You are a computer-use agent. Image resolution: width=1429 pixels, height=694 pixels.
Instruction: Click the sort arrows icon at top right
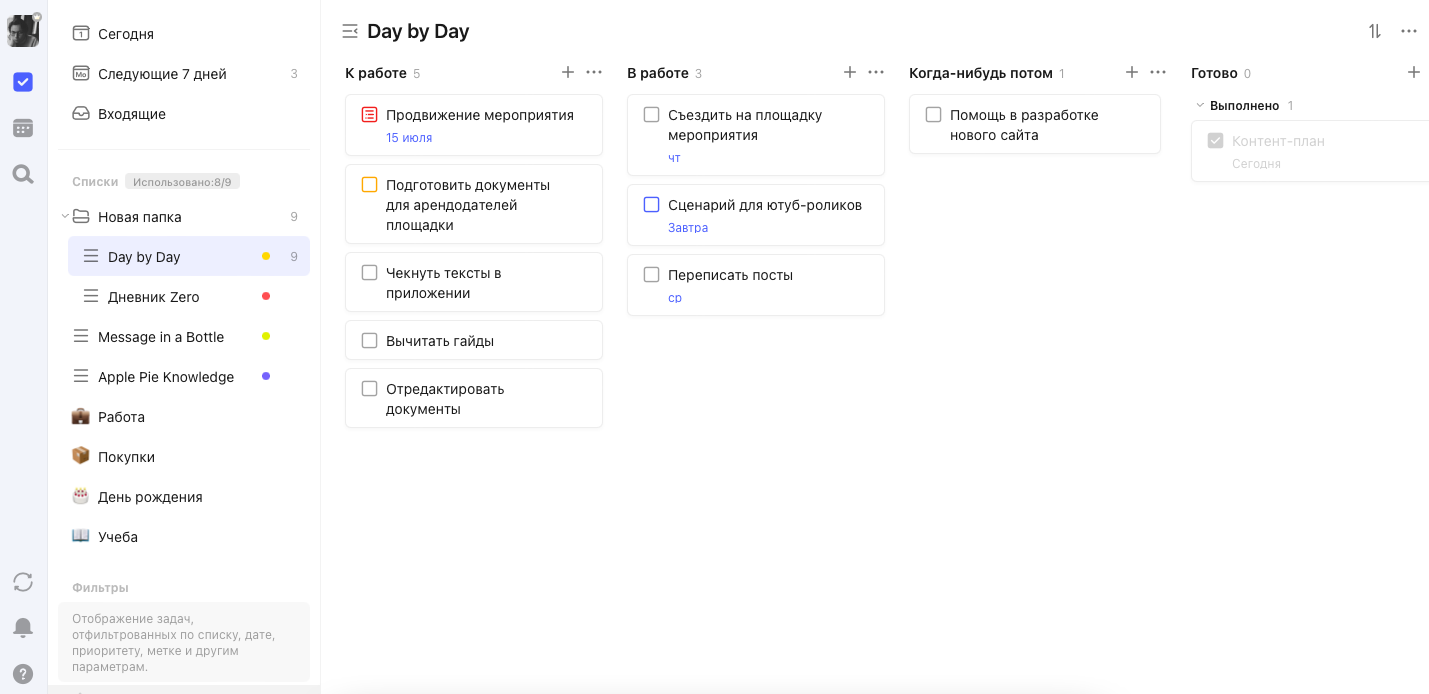point(1375,31)
